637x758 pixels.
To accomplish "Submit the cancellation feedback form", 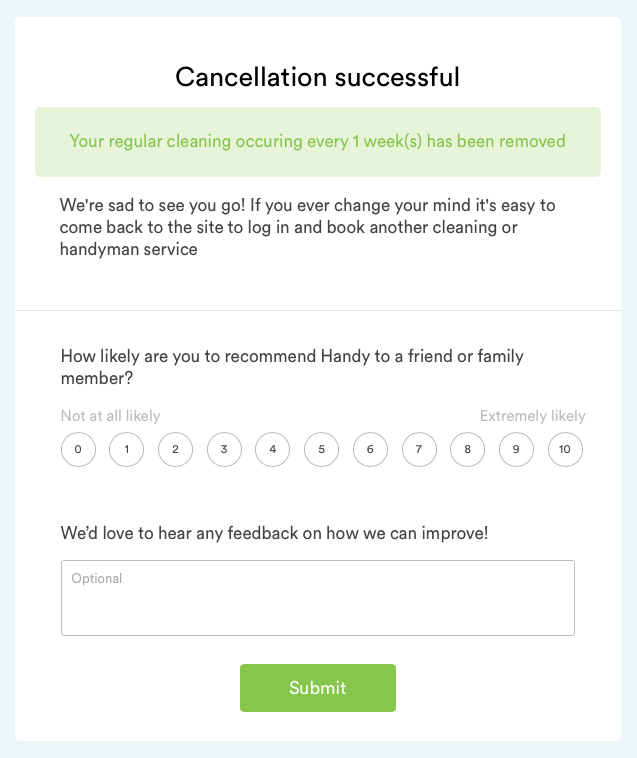I will (318, 687).
